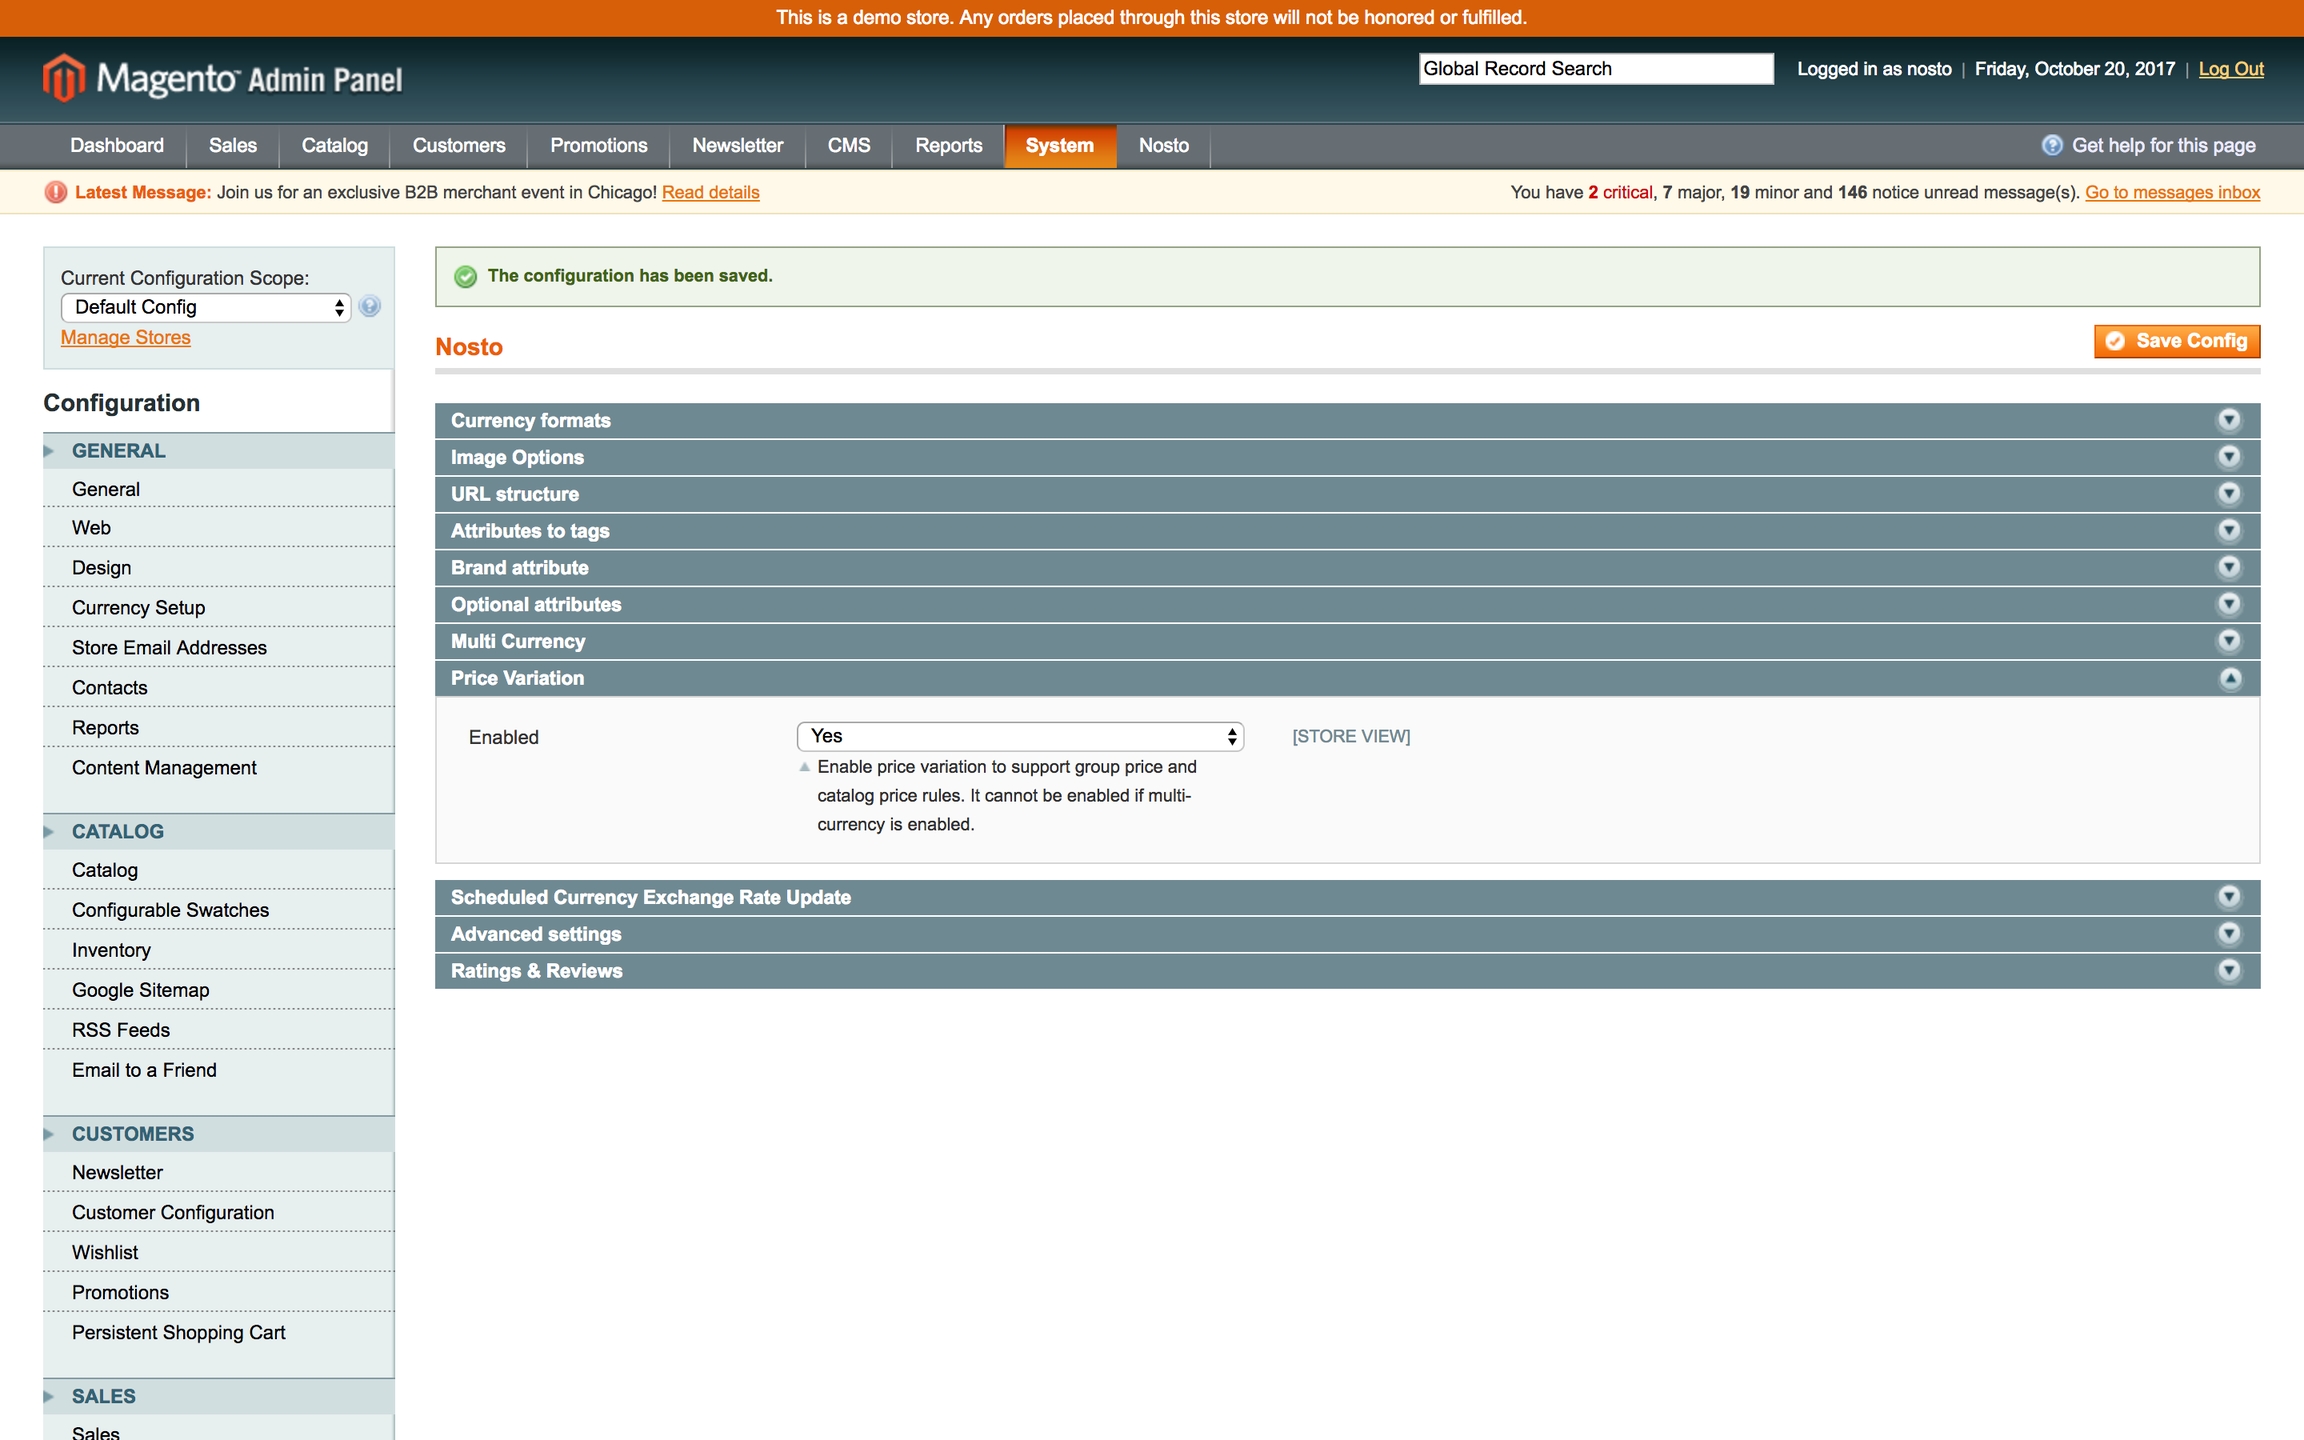Collapse Price Variation with its up-arrow icon
The image size is (2304, 1440).
click(2229, 678)
